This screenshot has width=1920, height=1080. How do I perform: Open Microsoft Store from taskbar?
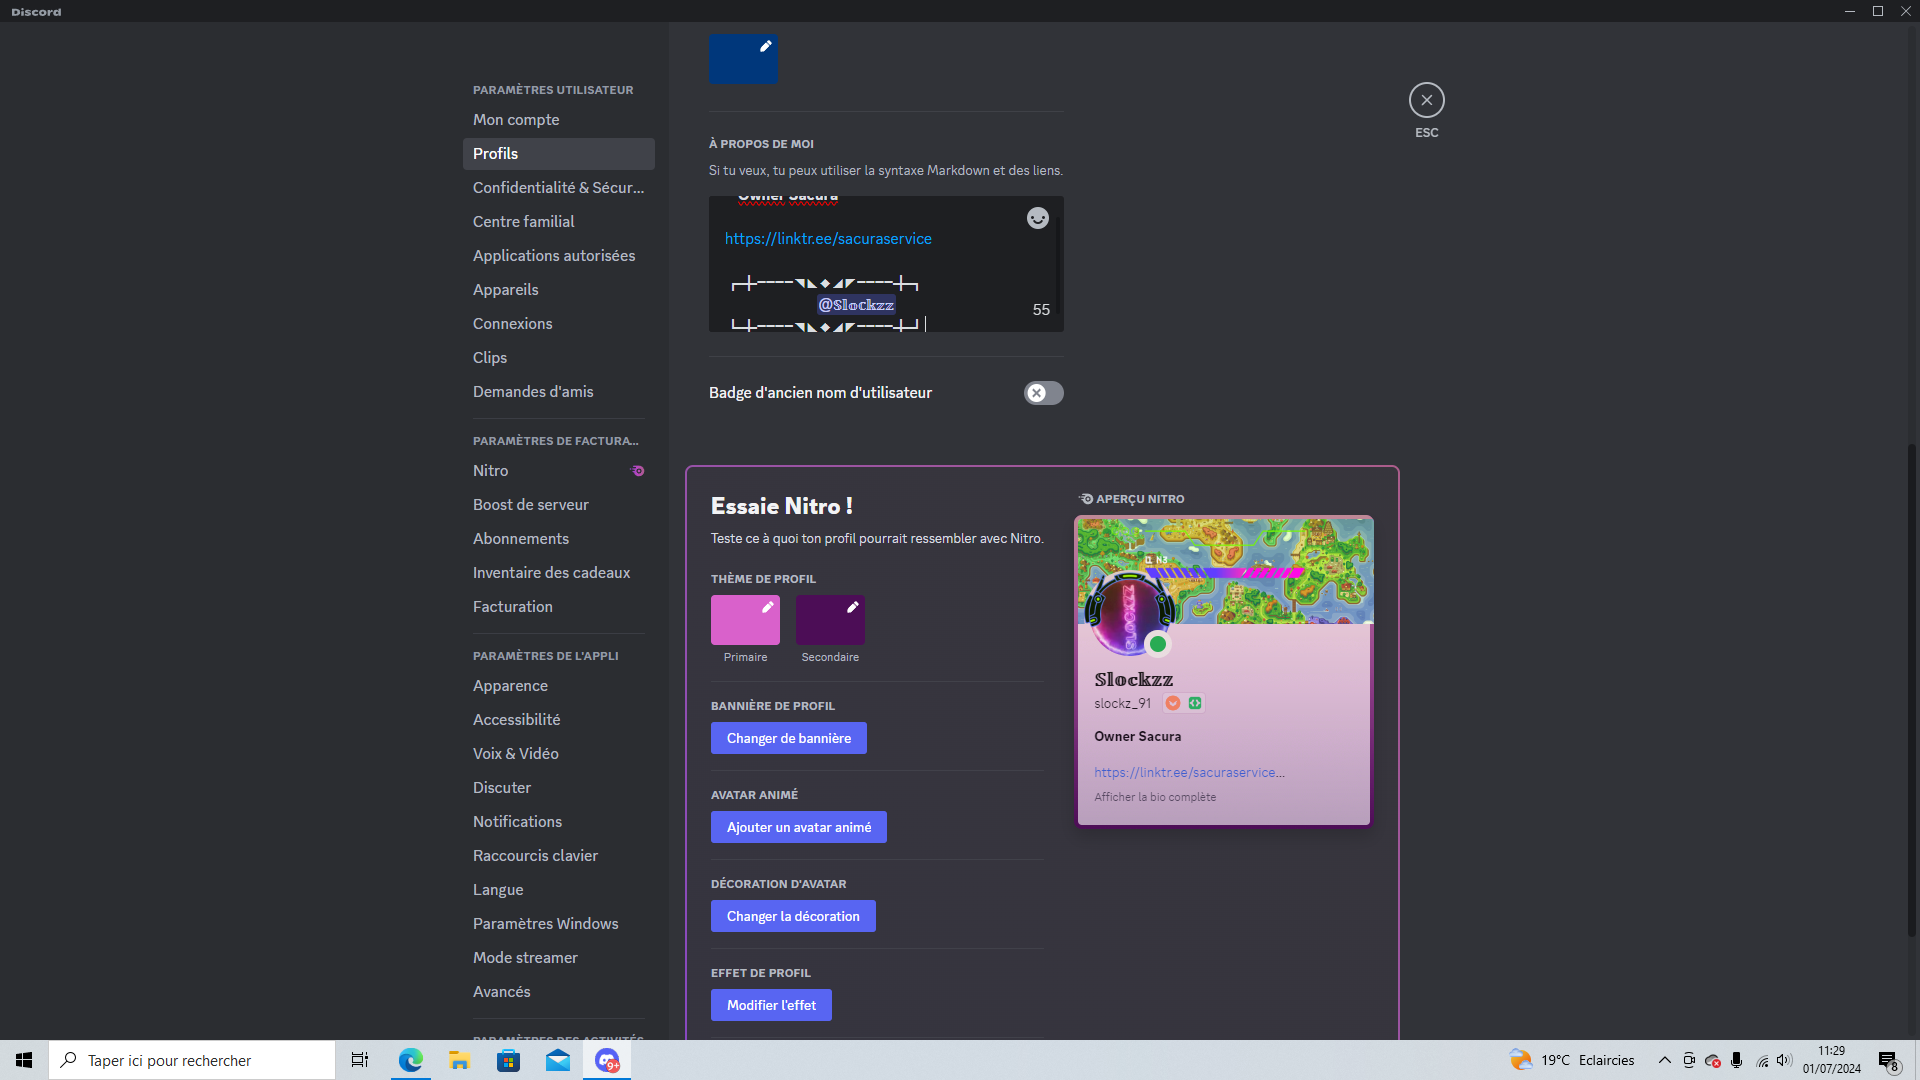click(509, 1060)
